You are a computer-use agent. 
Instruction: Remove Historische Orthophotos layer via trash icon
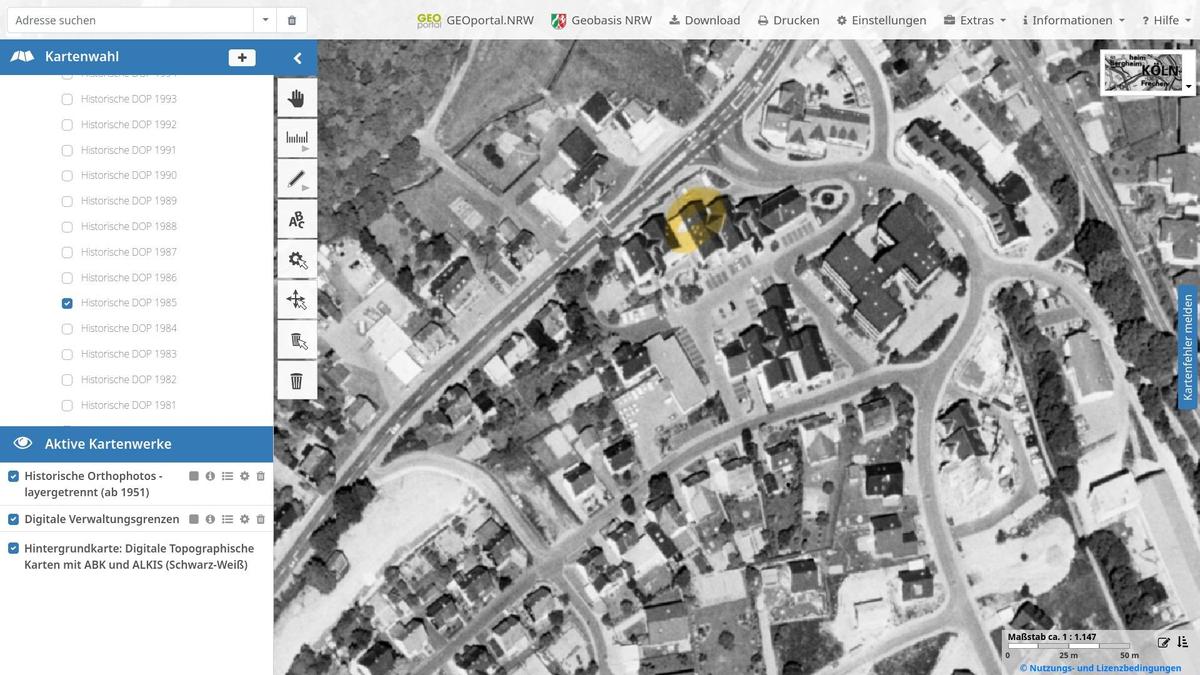[261, 476]
